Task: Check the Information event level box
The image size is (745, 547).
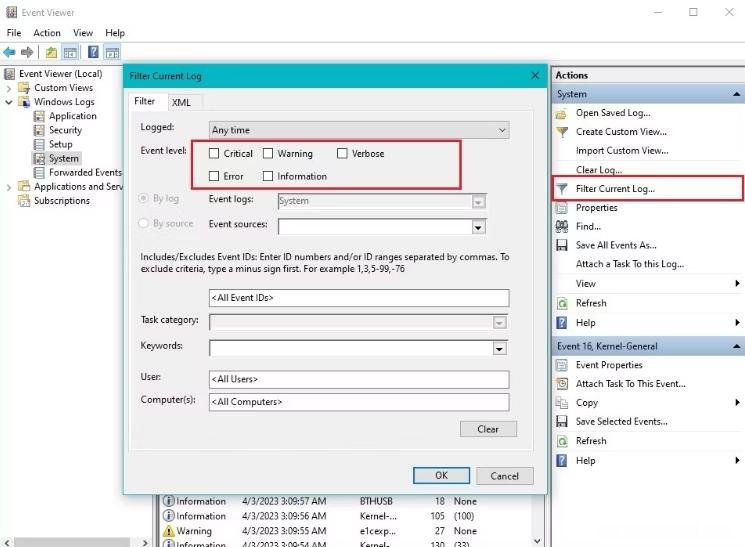Action: (268, 176)
